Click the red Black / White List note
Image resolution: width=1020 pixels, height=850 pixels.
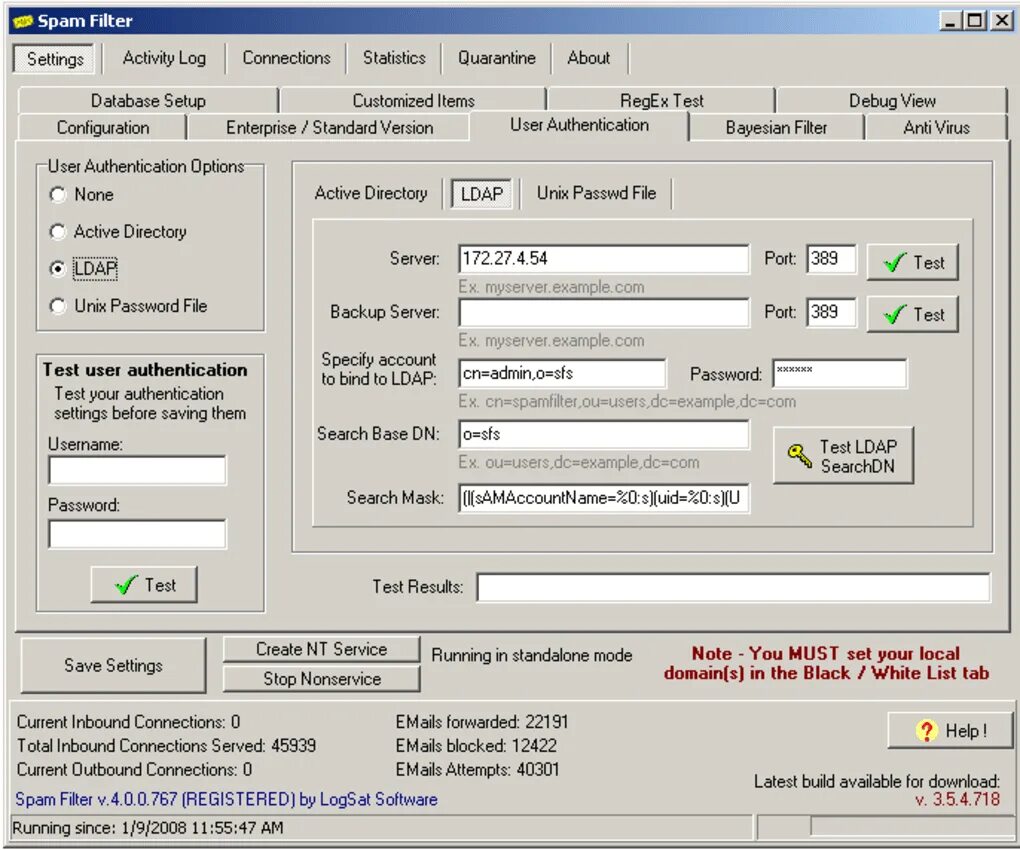tap(826, 663)
